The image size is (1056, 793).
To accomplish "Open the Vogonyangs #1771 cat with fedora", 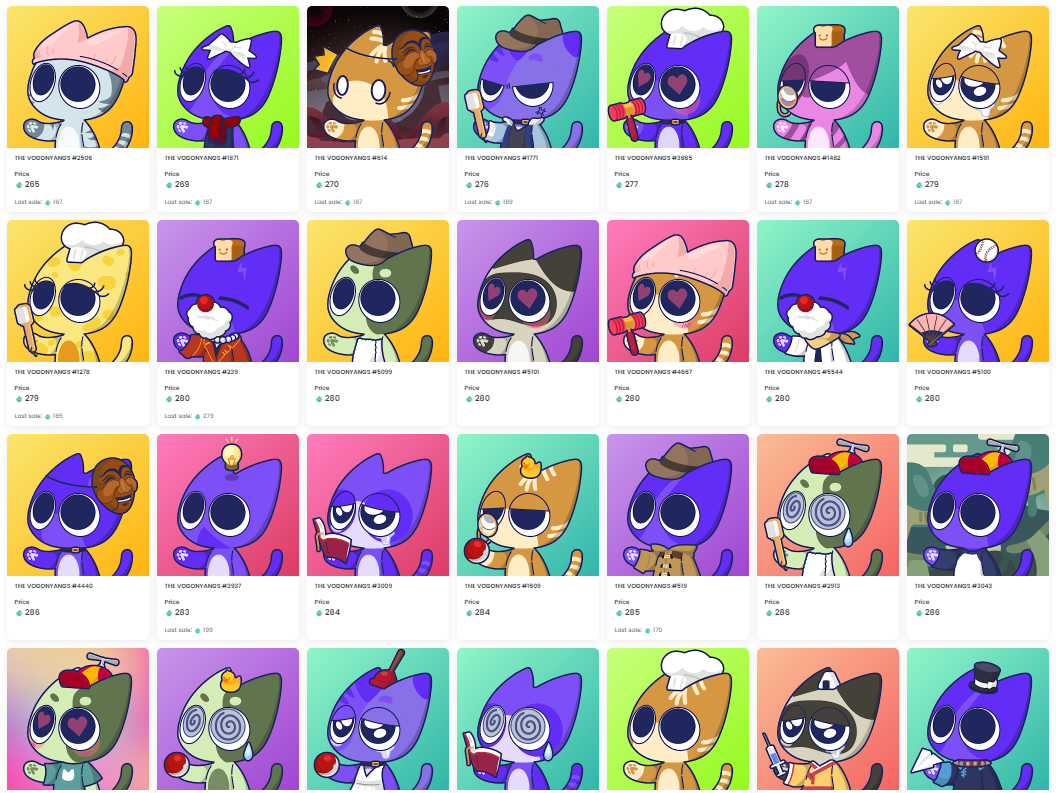I will point(528,77).
